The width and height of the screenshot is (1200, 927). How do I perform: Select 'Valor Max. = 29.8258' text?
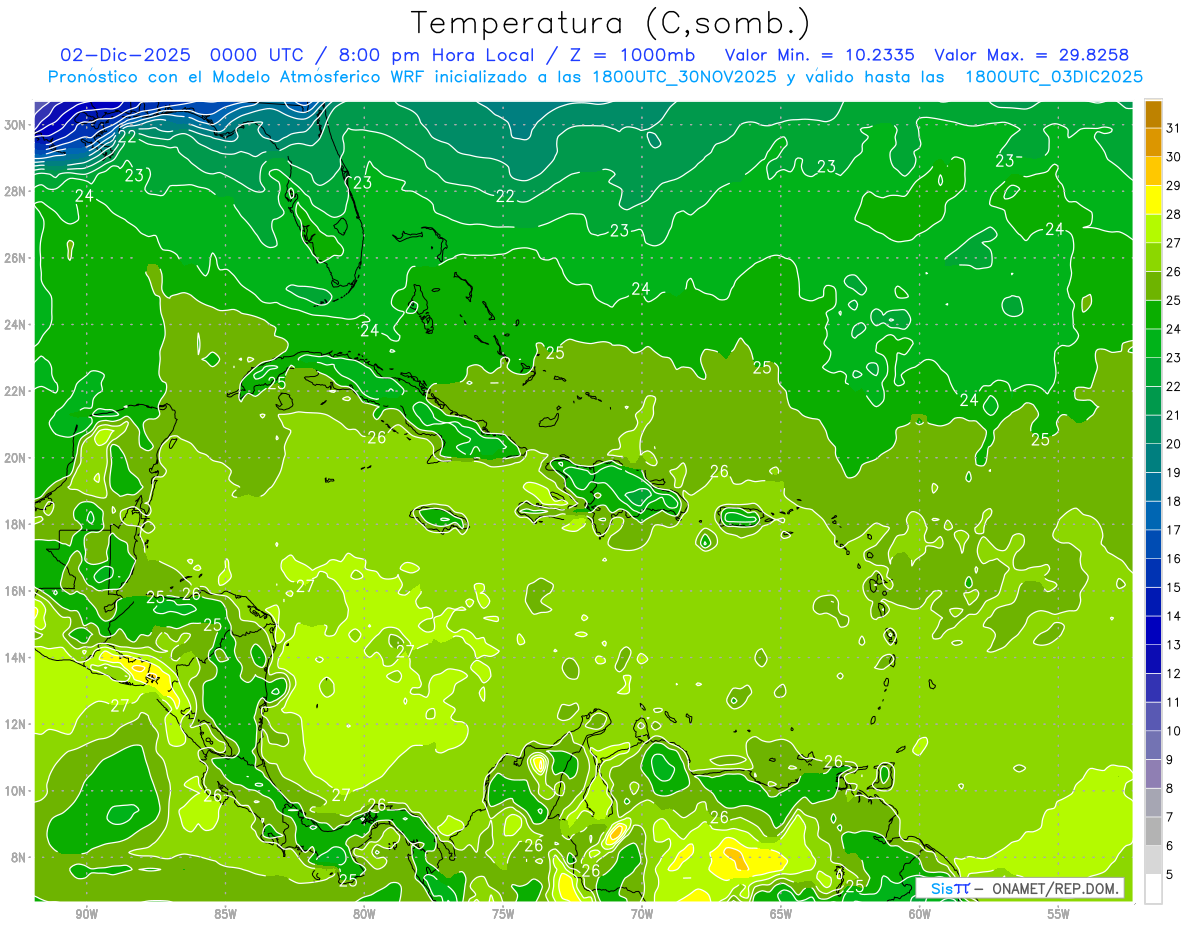[x=1031, y=55]
